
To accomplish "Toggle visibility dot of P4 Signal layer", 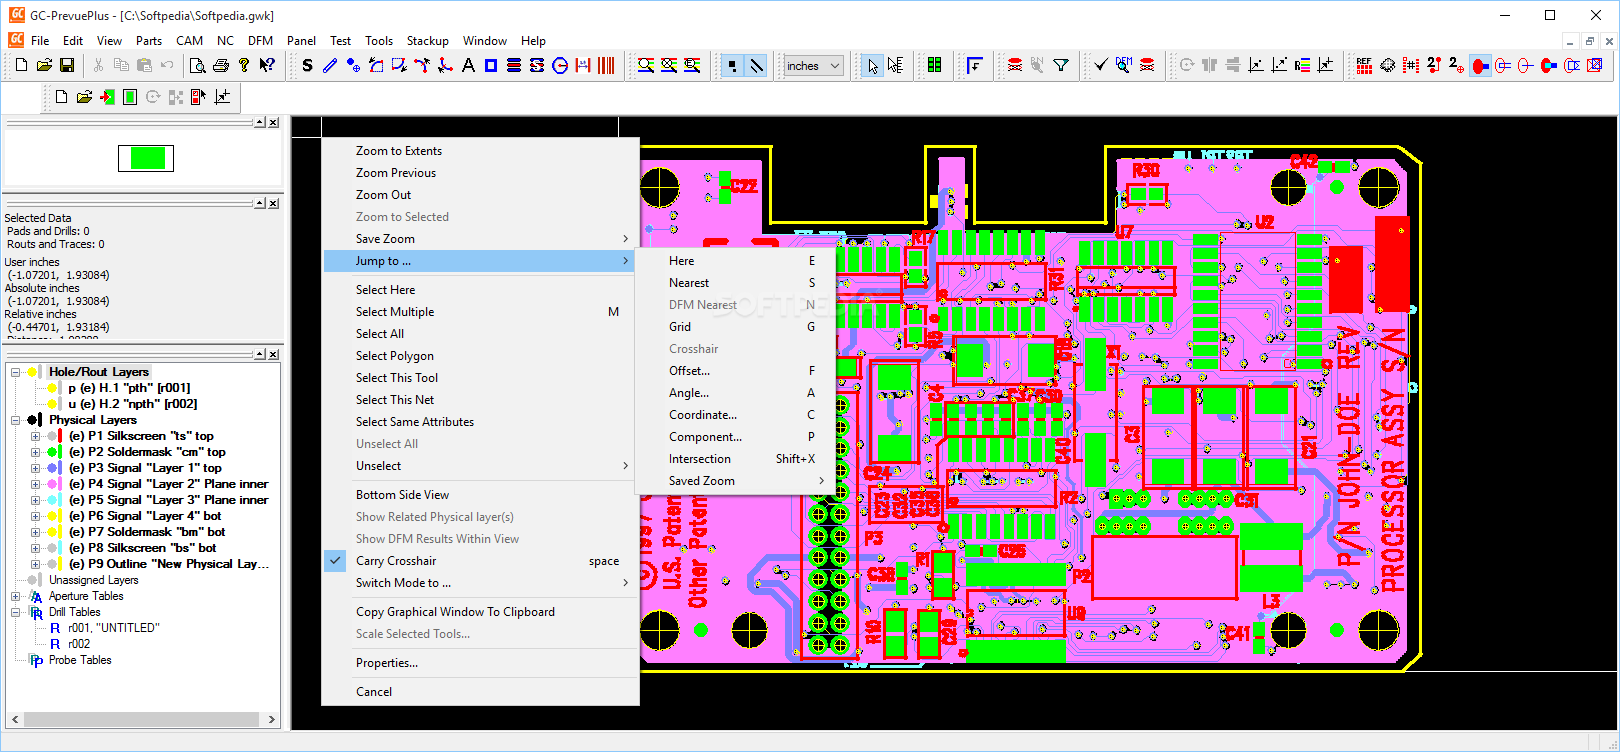I will (x=52, y=484).
